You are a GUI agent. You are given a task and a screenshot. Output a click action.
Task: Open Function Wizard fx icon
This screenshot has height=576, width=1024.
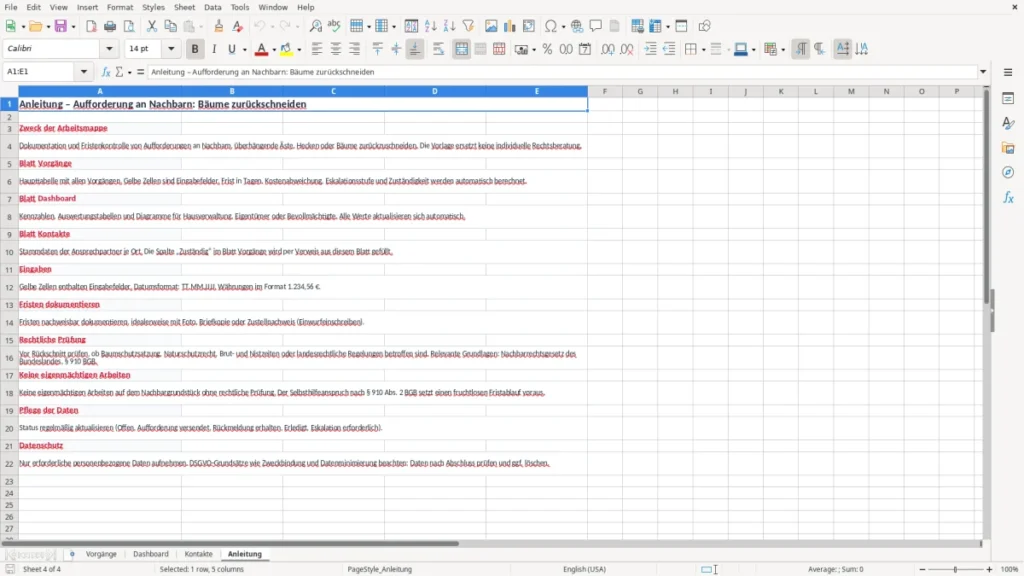click(x=106, y=72)
